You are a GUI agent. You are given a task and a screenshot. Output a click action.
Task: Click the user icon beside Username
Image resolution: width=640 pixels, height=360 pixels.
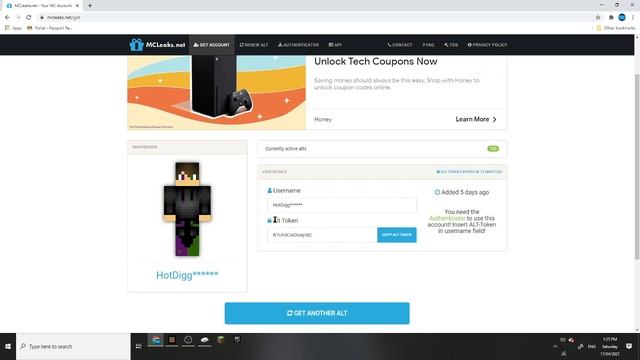tap(269, 191)
